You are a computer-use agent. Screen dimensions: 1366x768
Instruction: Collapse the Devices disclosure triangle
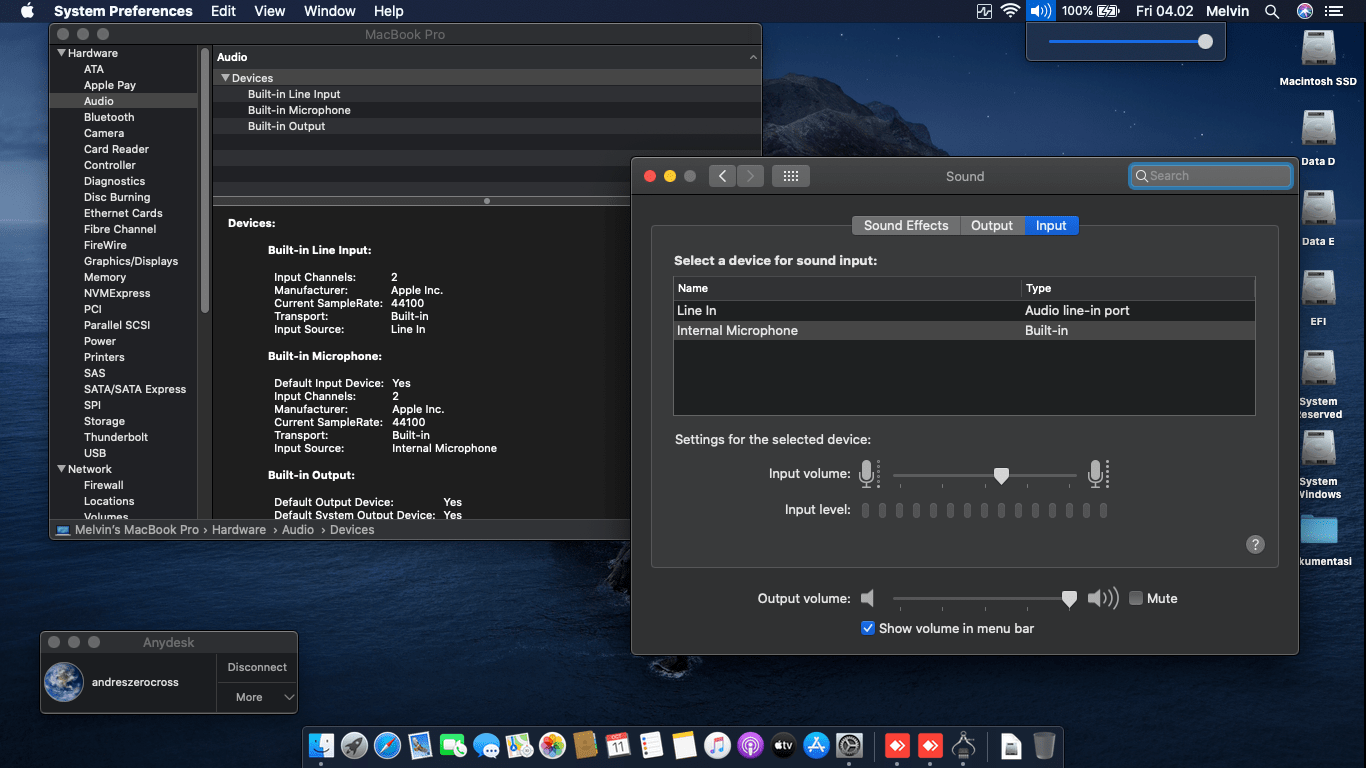click(226, 78)
